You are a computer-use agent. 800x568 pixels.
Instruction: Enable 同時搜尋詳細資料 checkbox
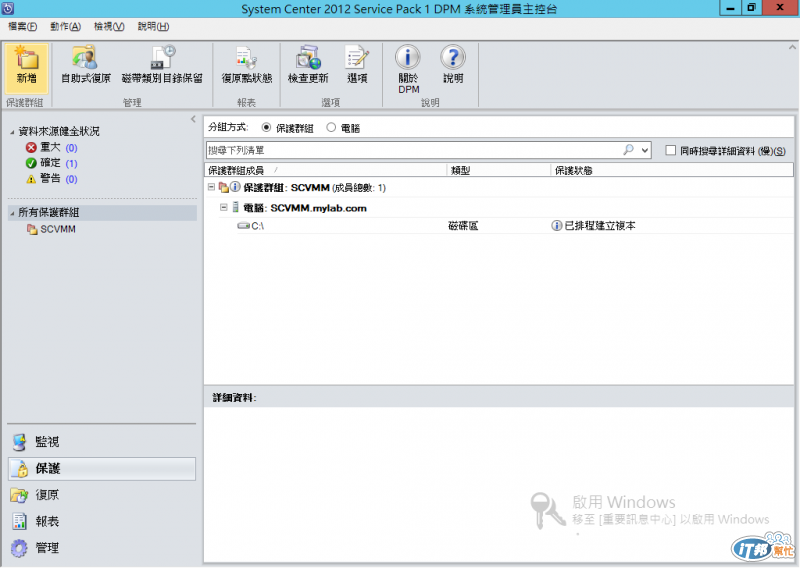tap(671, 150)
